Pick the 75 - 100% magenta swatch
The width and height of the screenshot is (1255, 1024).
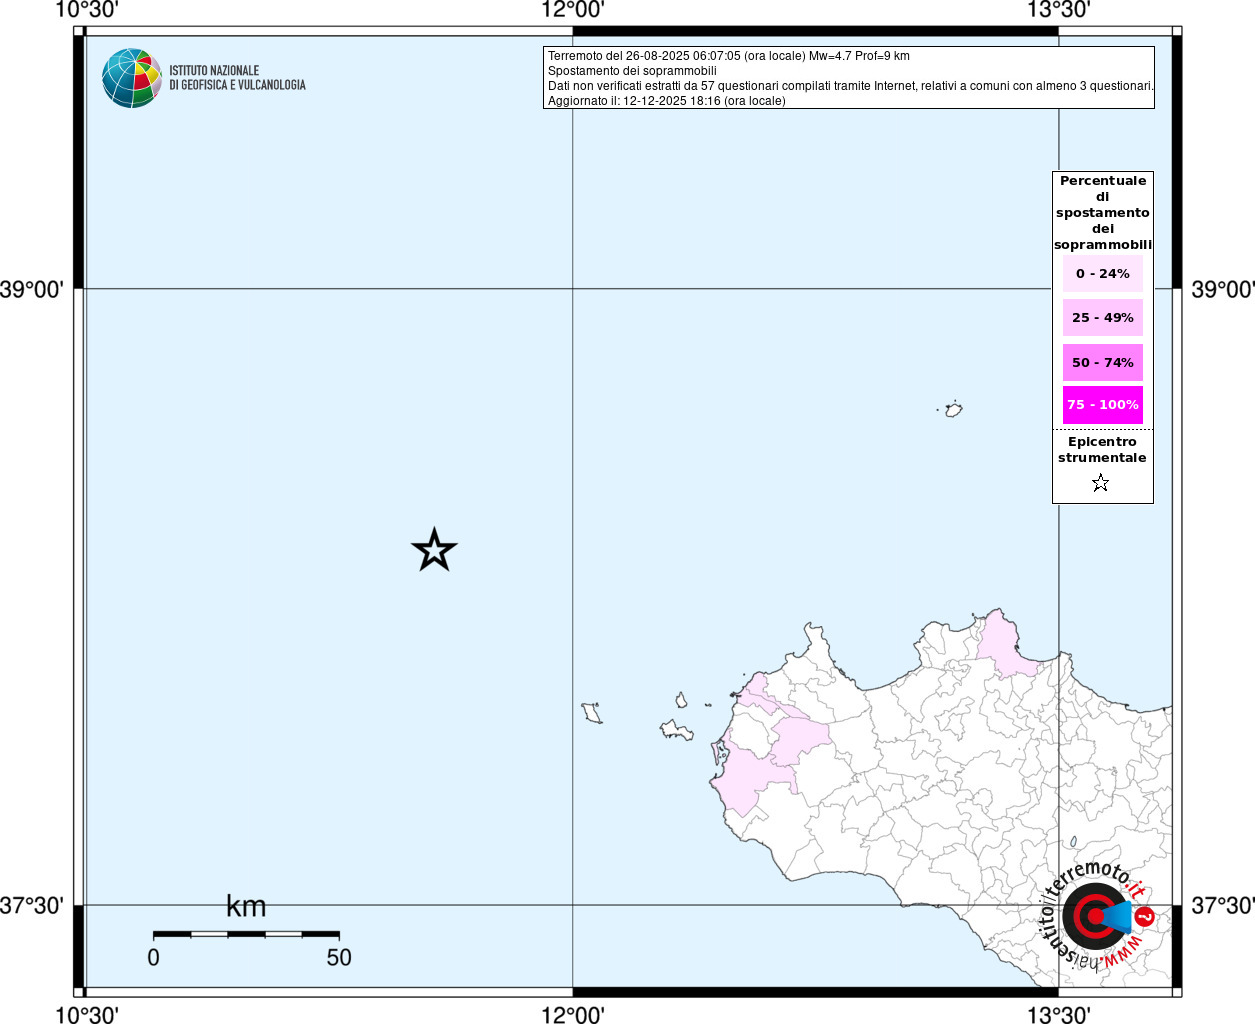[1102, 405]
